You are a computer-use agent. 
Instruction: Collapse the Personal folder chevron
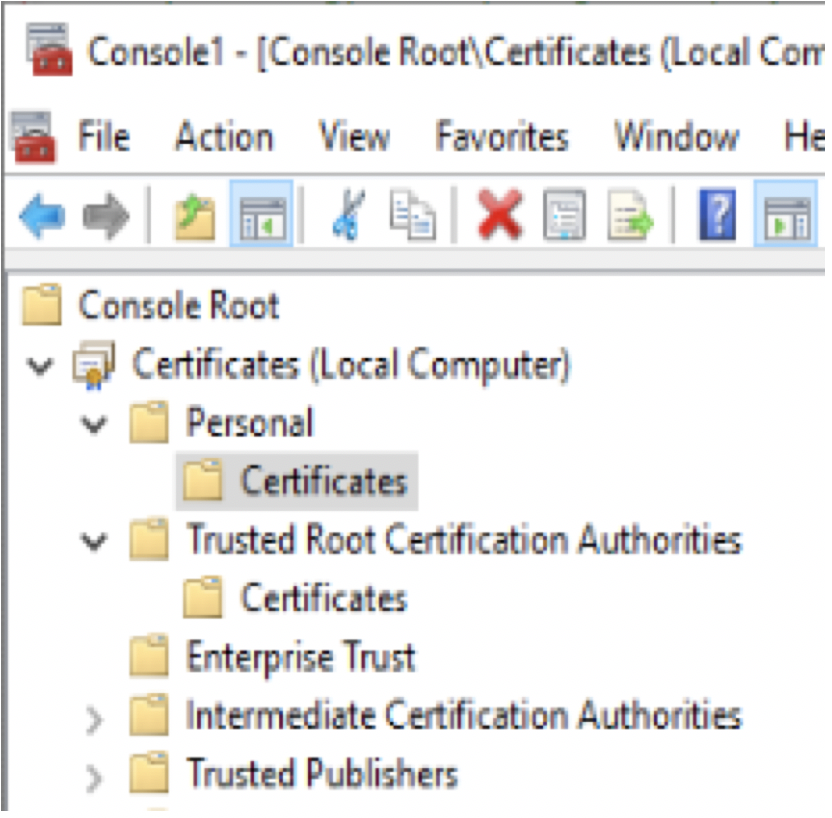[x=94, y=424]
